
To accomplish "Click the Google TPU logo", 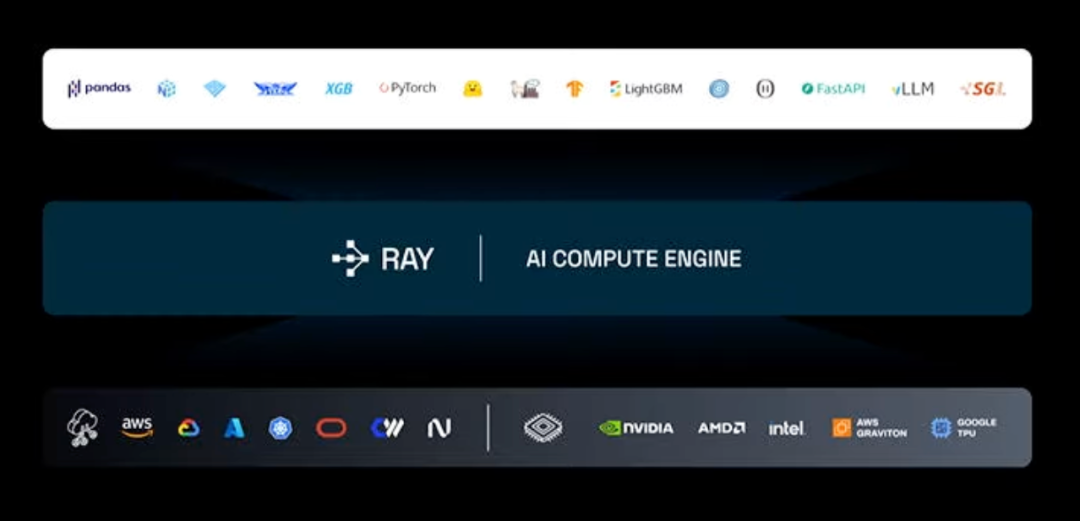I will pos(963,428).
